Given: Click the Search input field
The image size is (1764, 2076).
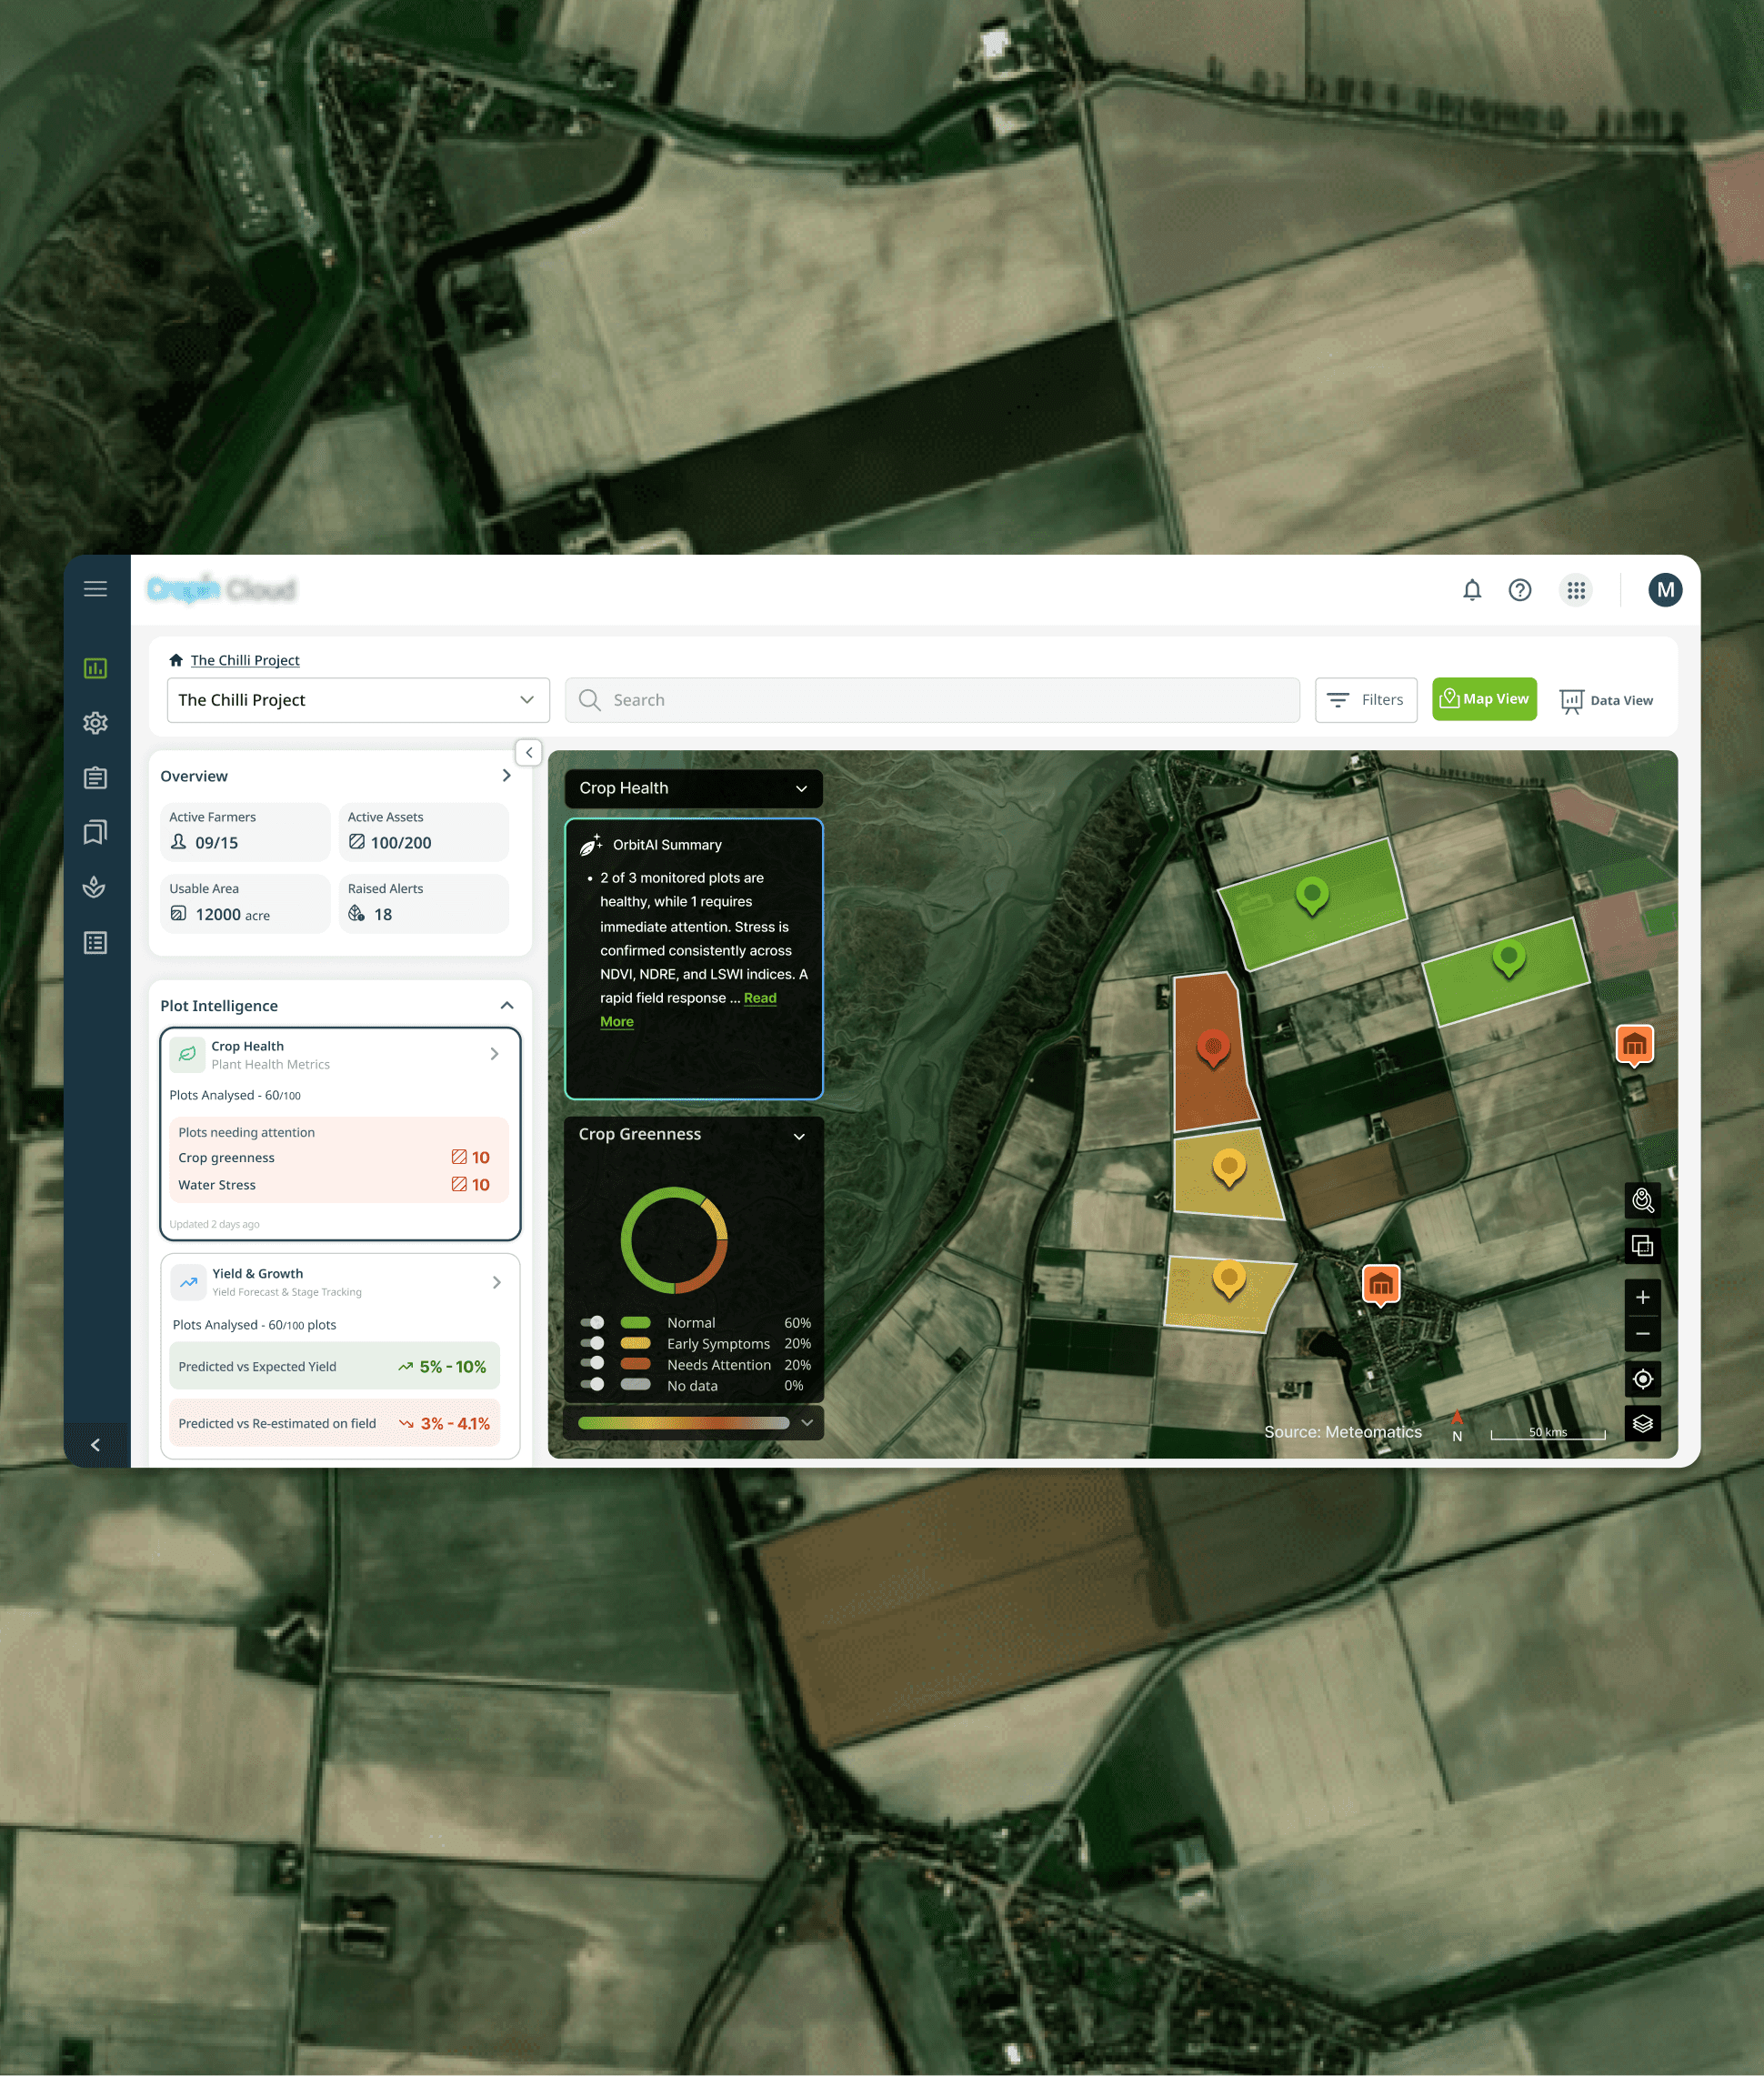Looking at the screenshot, I should pyautogui.click(x=932, y=700).
